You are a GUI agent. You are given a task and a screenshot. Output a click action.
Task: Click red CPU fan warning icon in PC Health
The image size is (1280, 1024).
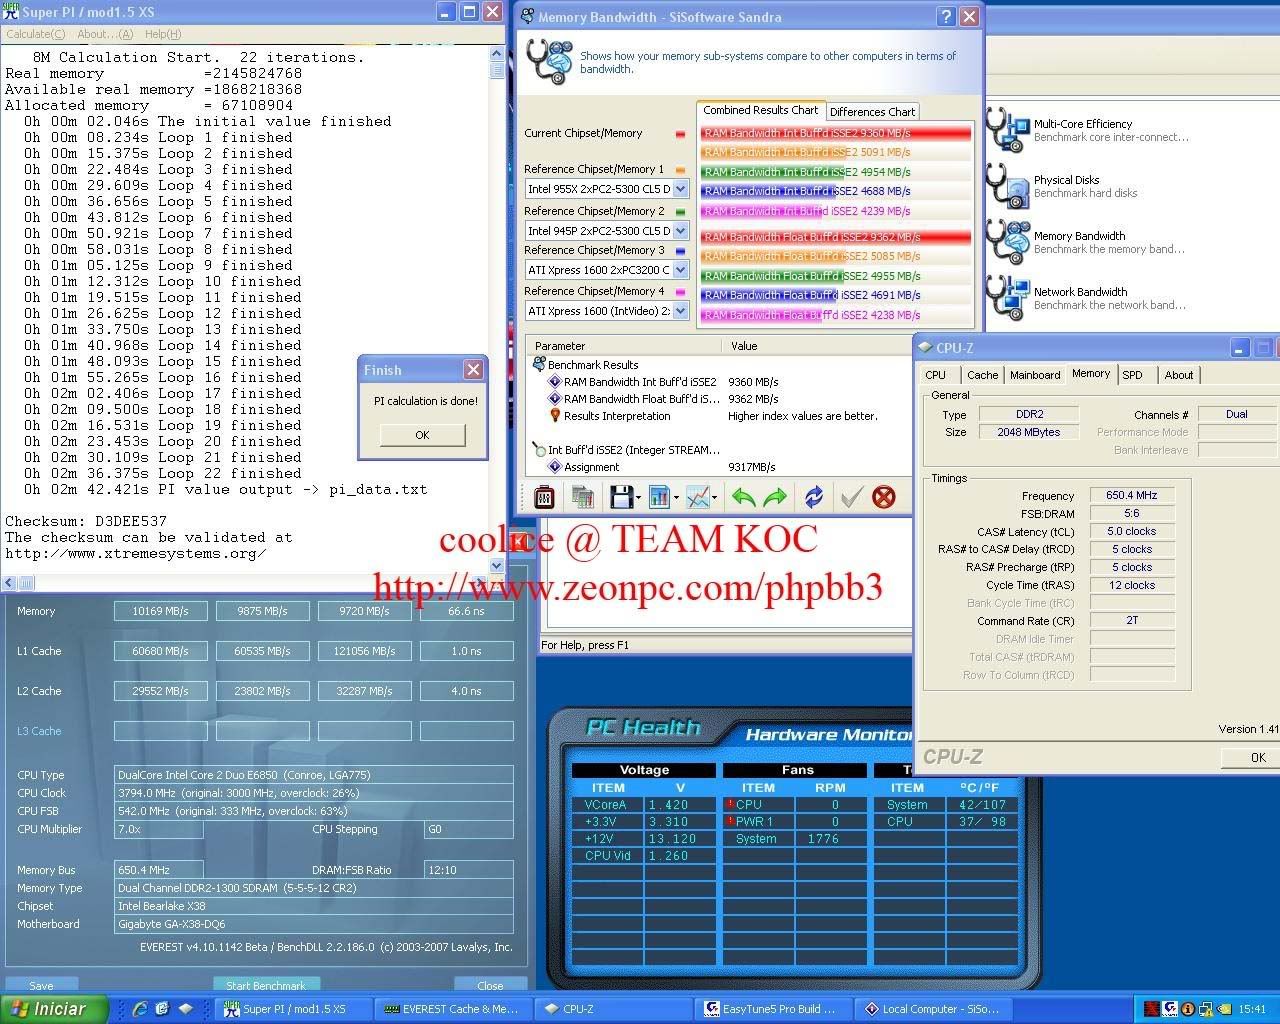click(730, 804)
